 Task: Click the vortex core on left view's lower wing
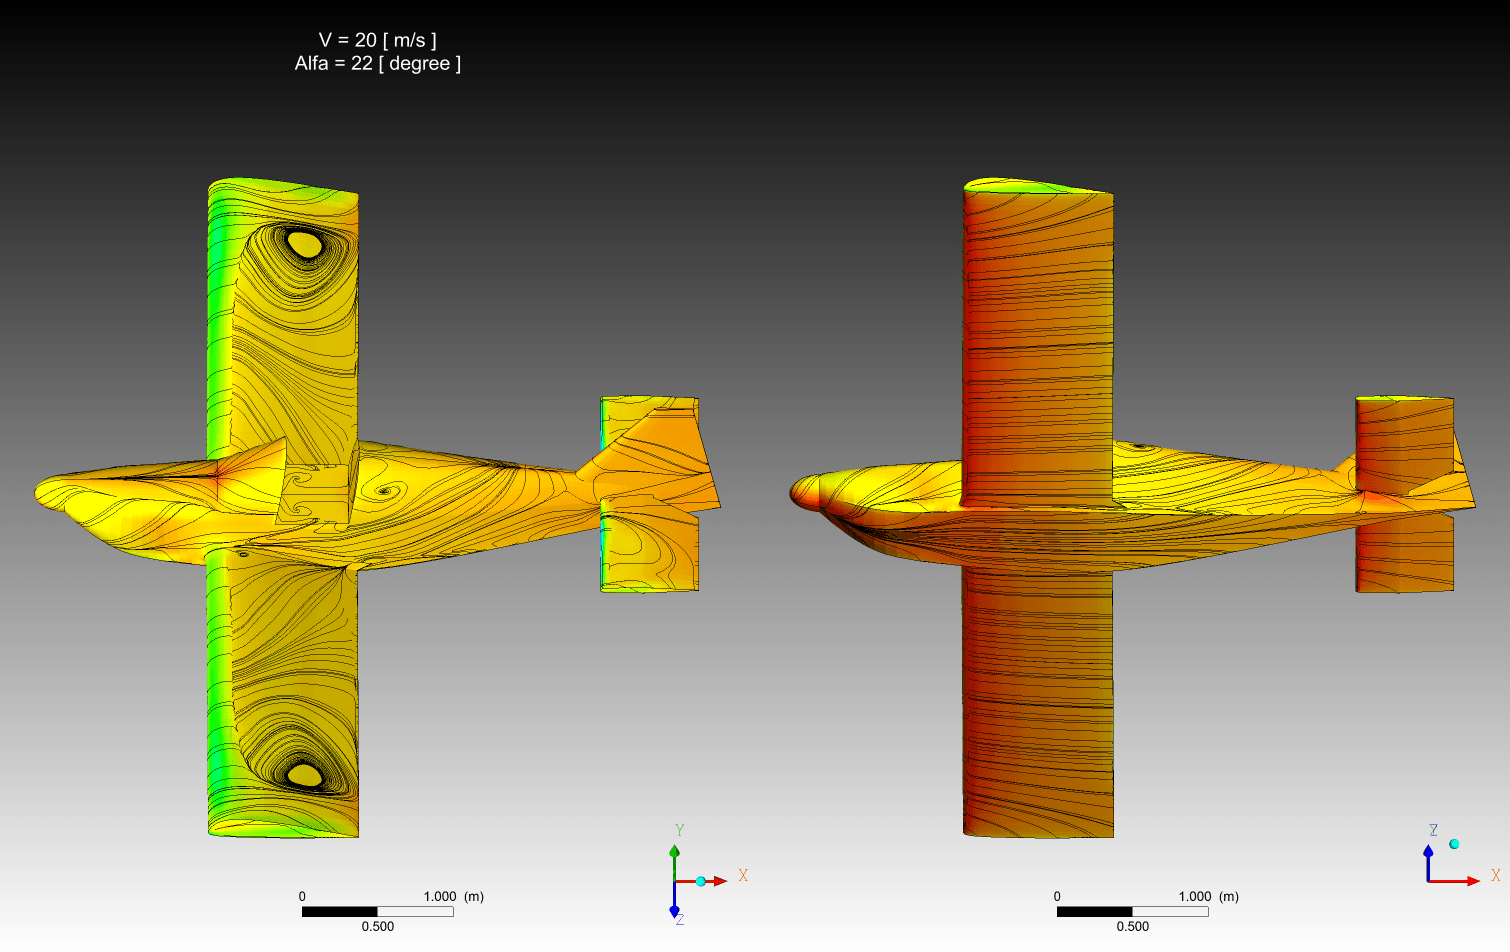(304, 774)
